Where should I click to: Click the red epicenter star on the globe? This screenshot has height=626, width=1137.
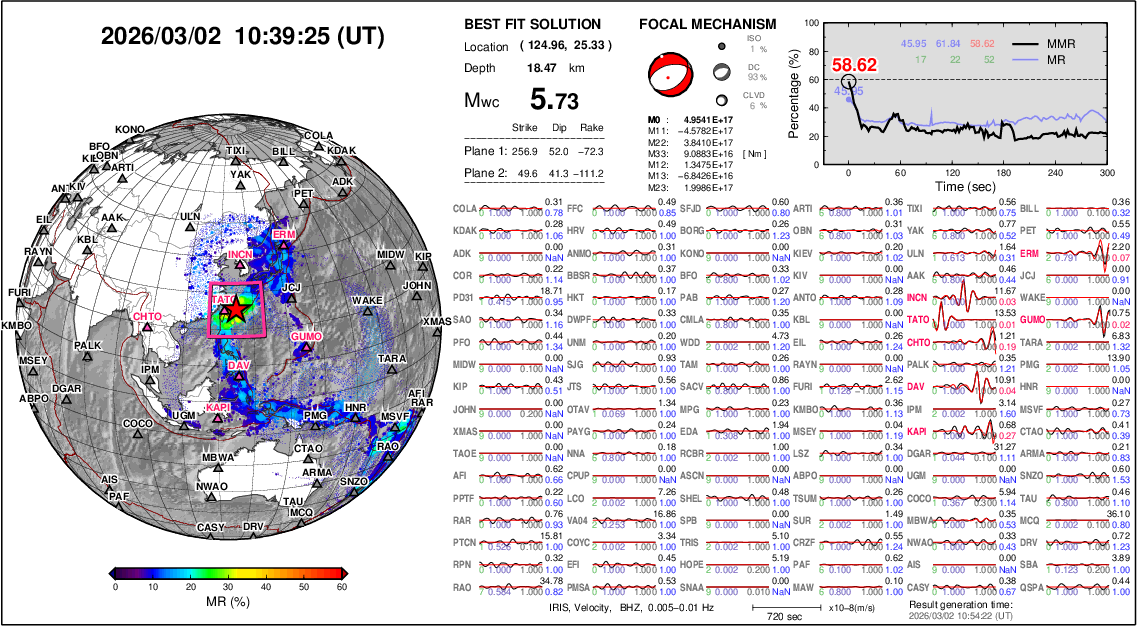tap(234, 310)
